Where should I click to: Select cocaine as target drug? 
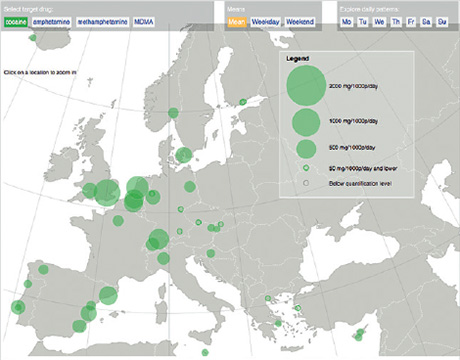16,22
